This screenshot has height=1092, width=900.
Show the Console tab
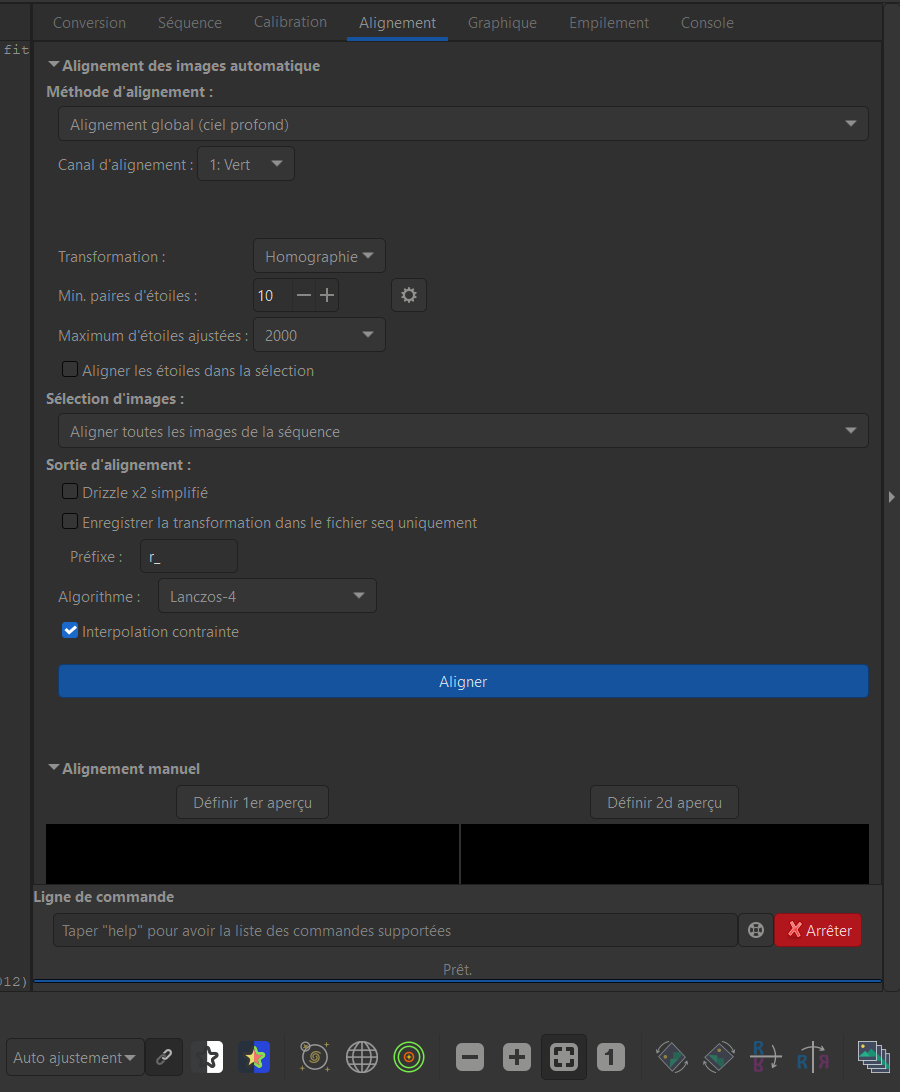[x=707, y=23]
